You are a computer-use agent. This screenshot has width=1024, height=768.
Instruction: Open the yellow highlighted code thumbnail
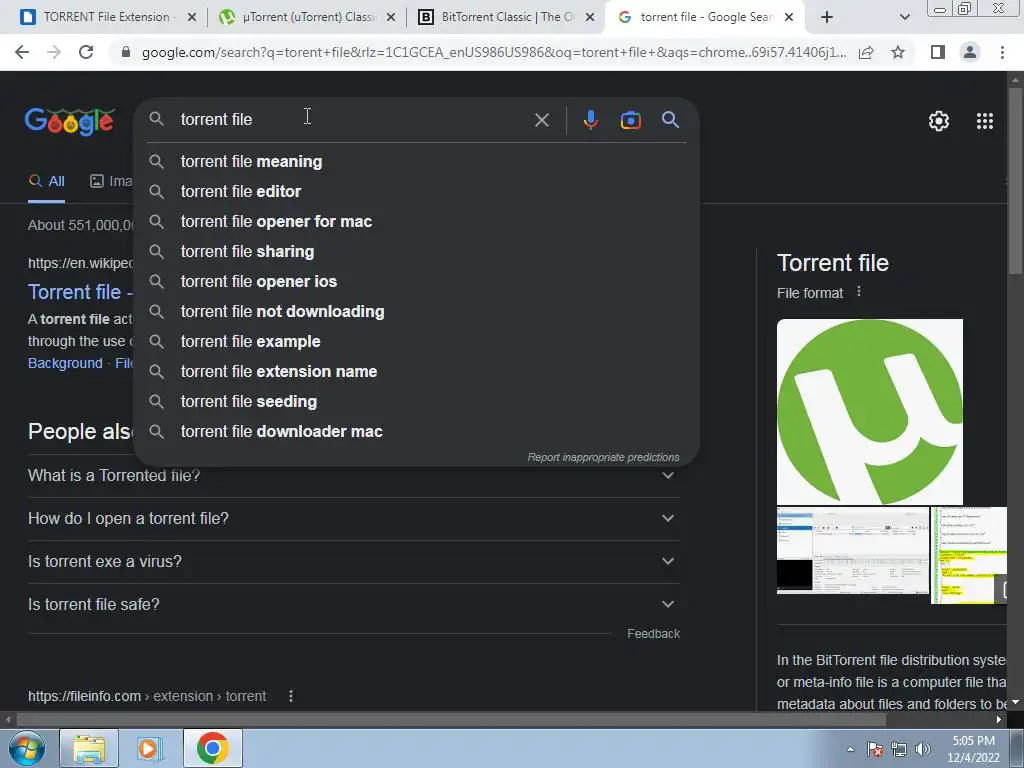pyautogui.click(x=968, y=555)
